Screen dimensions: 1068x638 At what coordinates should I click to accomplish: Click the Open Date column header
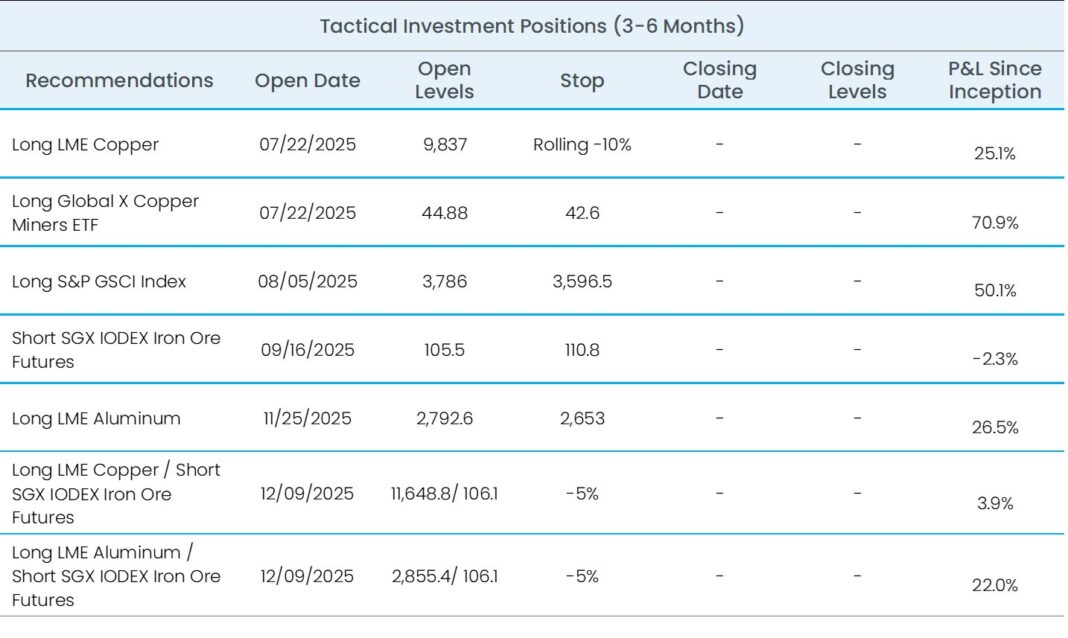click(x=307, y=81)
